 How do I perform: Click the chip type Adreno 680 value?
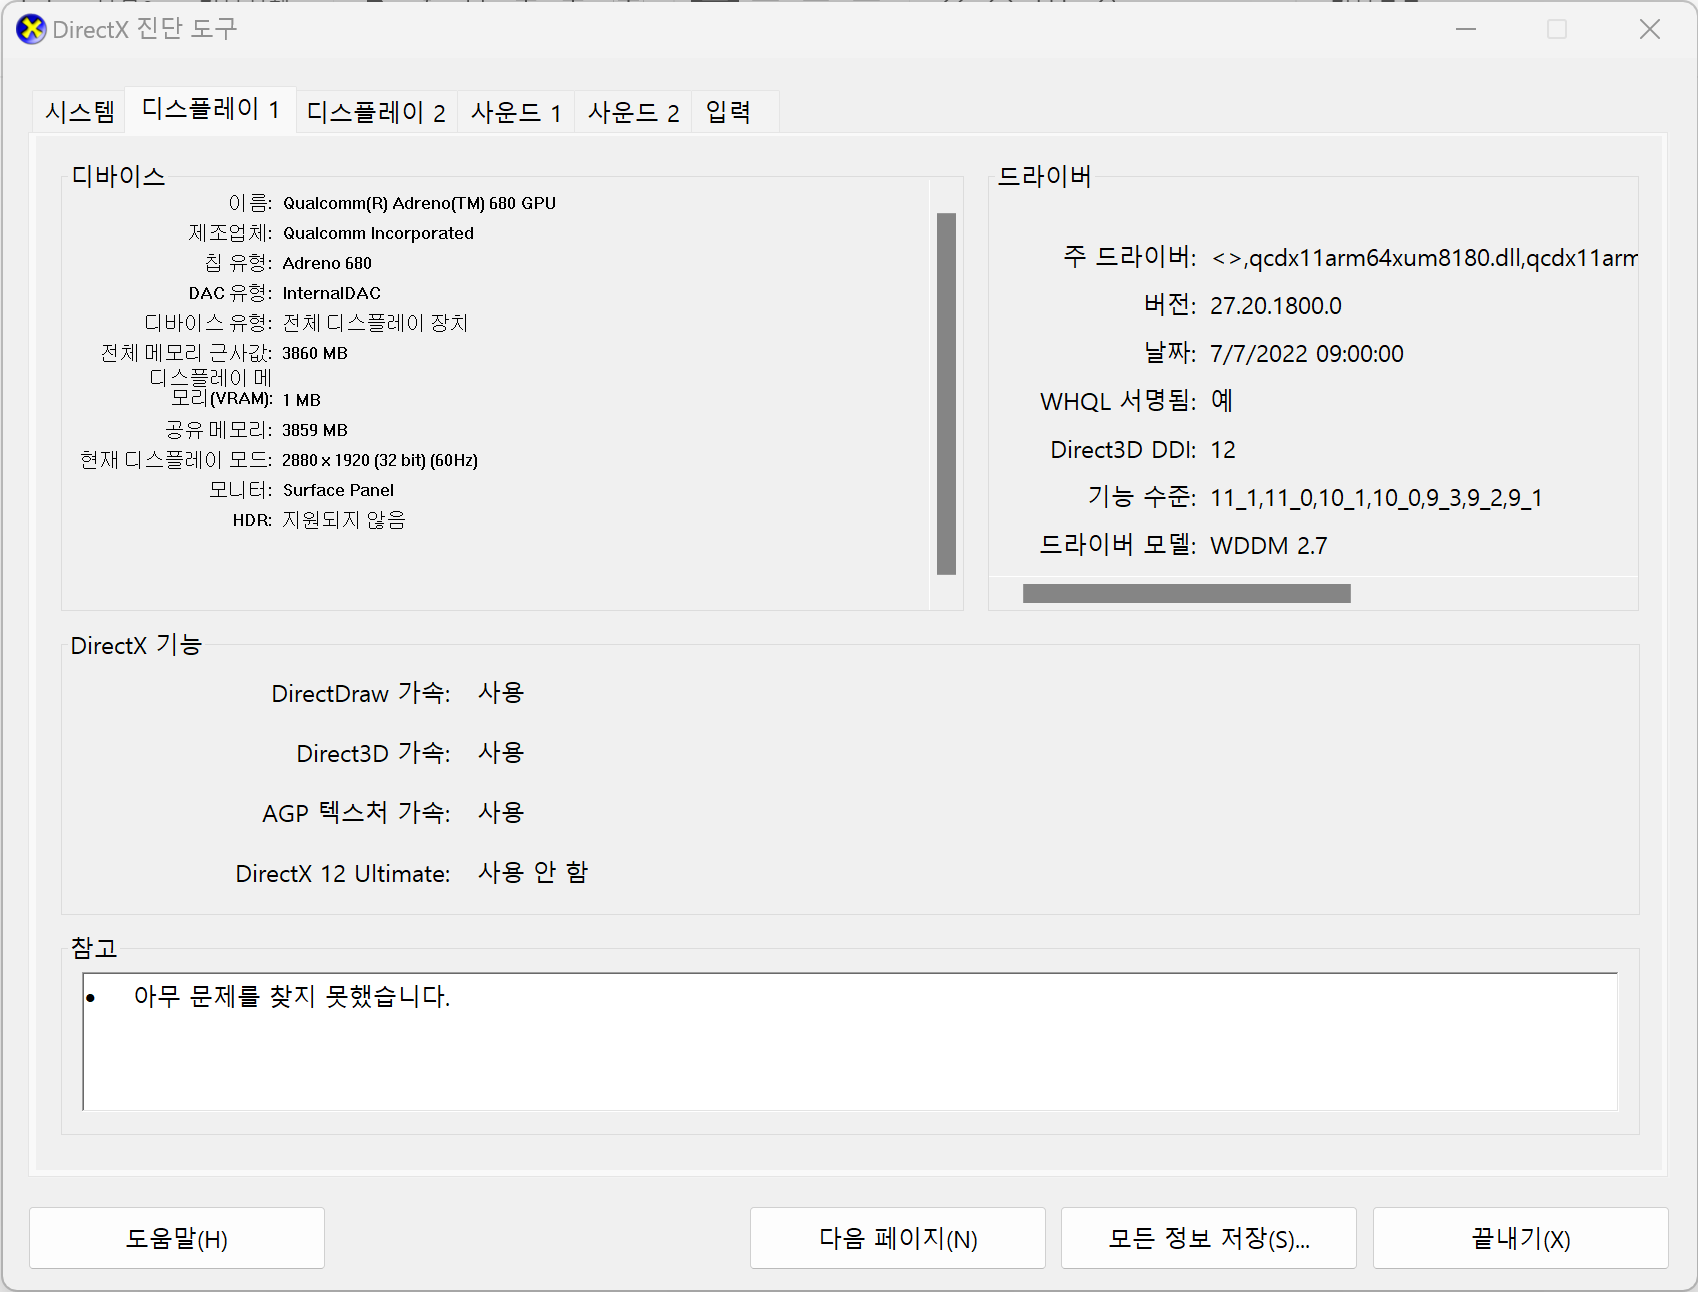pyautogui.click(x=327, y=263)
